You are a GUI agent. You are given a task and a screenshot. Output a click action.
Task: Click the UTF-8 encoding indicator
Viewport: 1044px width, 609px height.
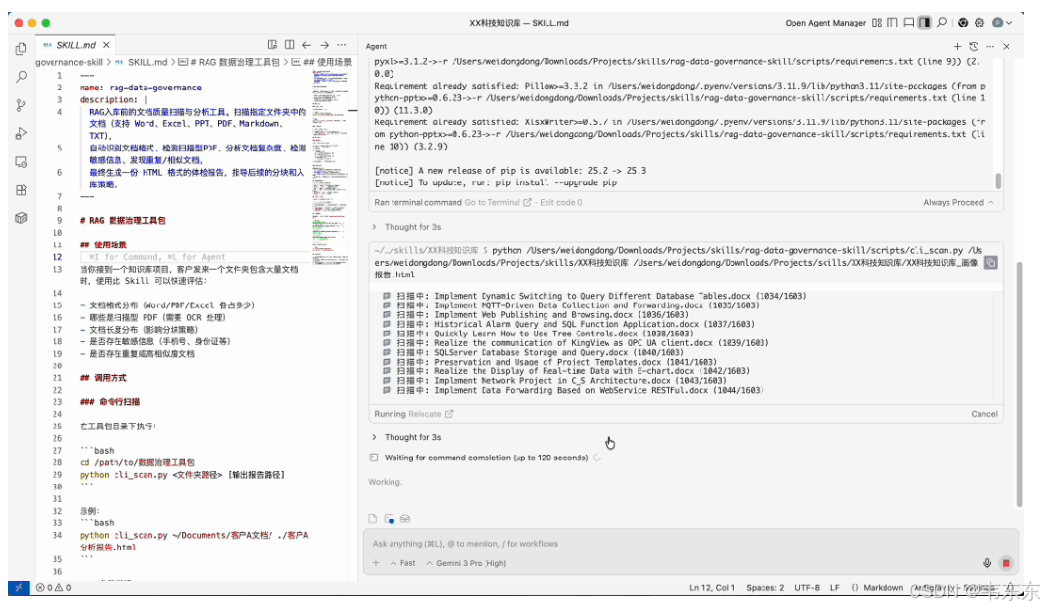tap(807, 588)
